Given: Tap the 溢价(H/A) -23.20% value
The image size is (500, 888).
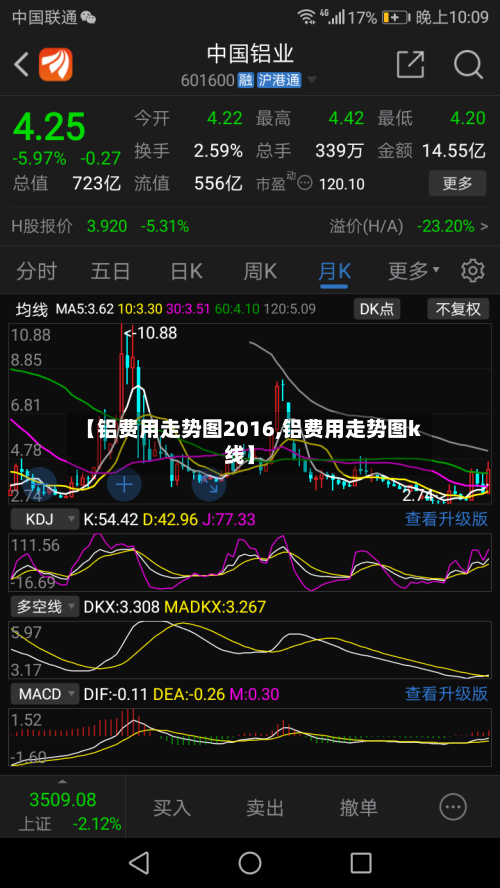Looking at the screenshot, I should pyautogui.click(x=446, y=227).
